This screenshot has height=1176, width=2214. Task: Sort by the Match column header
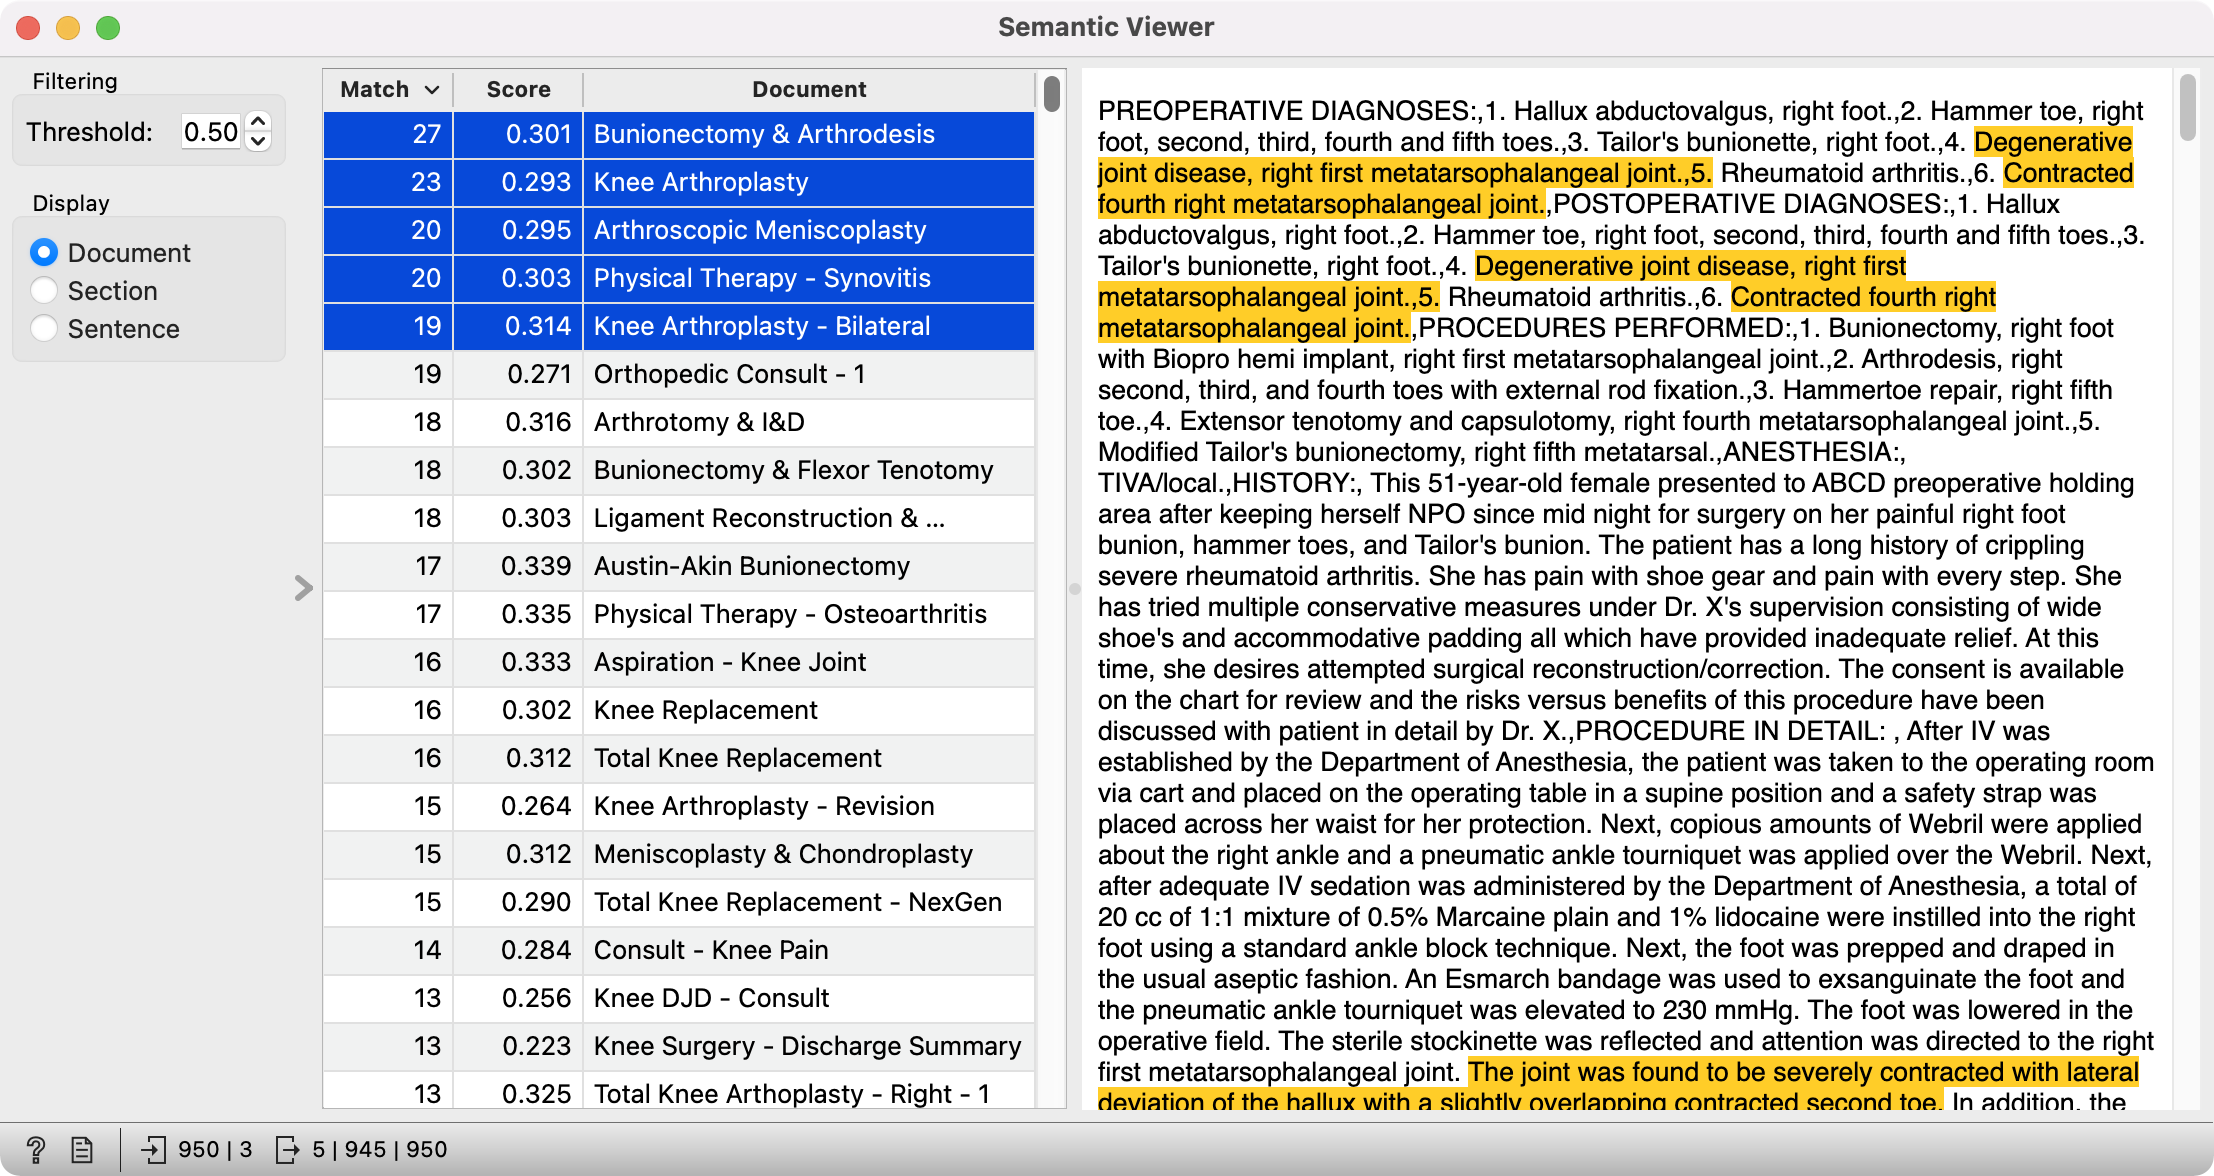388,89
